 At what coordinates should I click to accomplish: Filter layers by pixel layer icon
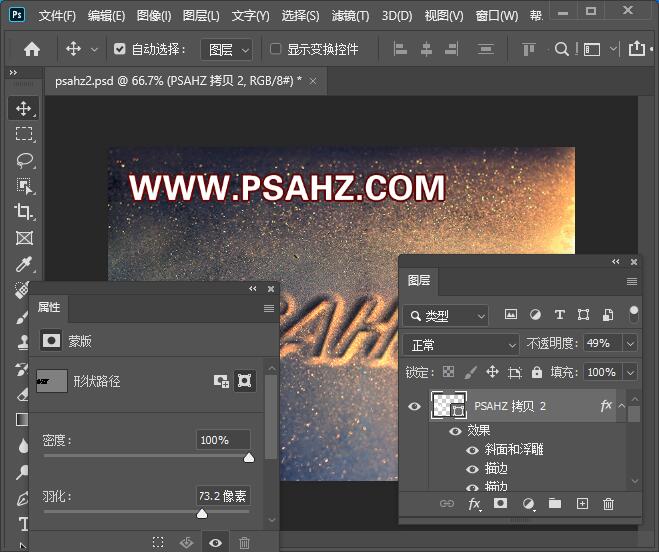click(511, 314)
